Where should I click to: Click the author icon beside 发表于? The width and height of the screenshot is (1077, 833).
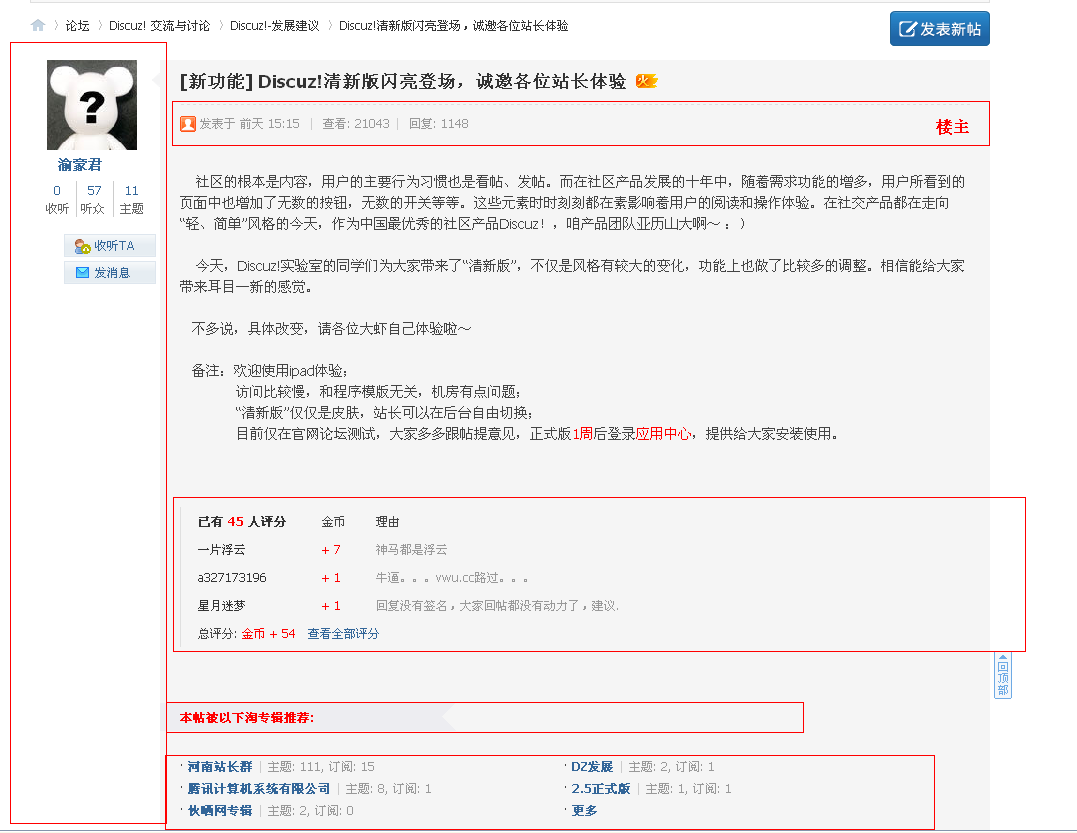[x=188, y=124]
